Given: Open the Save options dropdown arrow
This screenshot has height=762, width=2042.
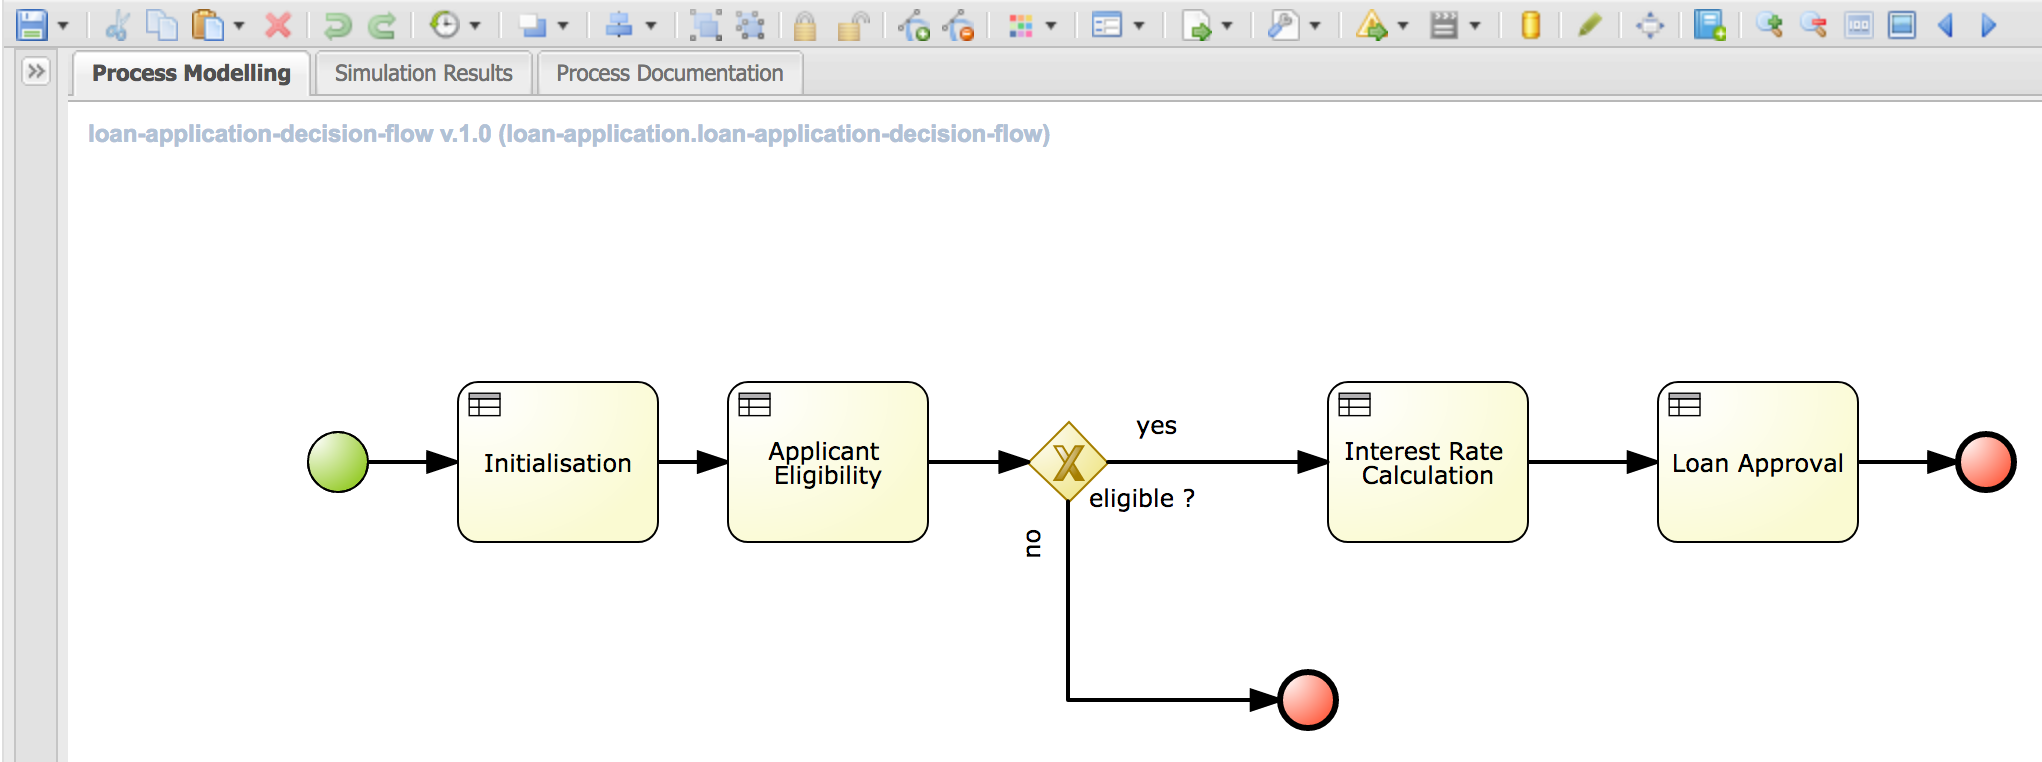Looking at the screenshot, I should (63, 26).
